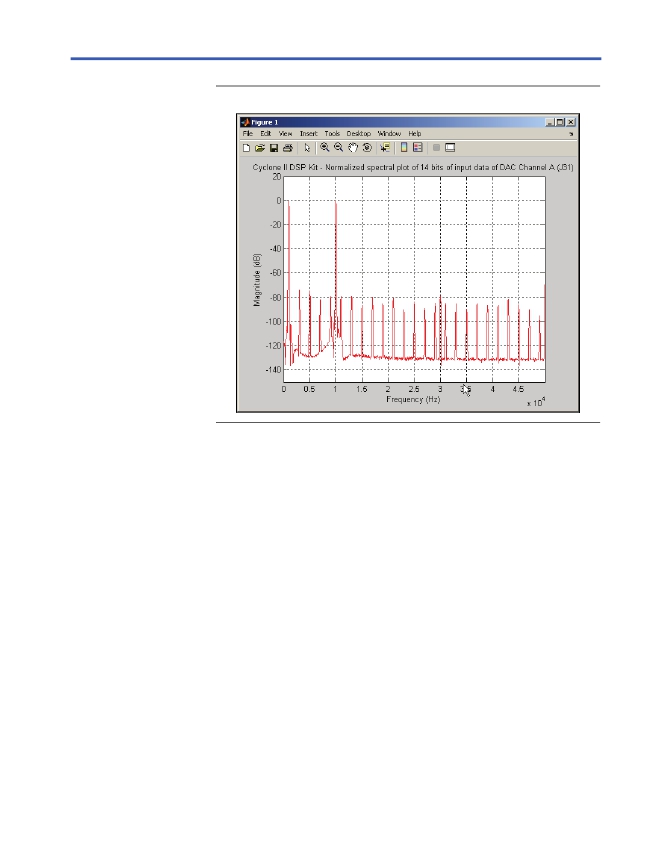The height and width of the screenshot is (864, 672).
Task: Select the Pan hand tool
Action: tap(353, 147)
